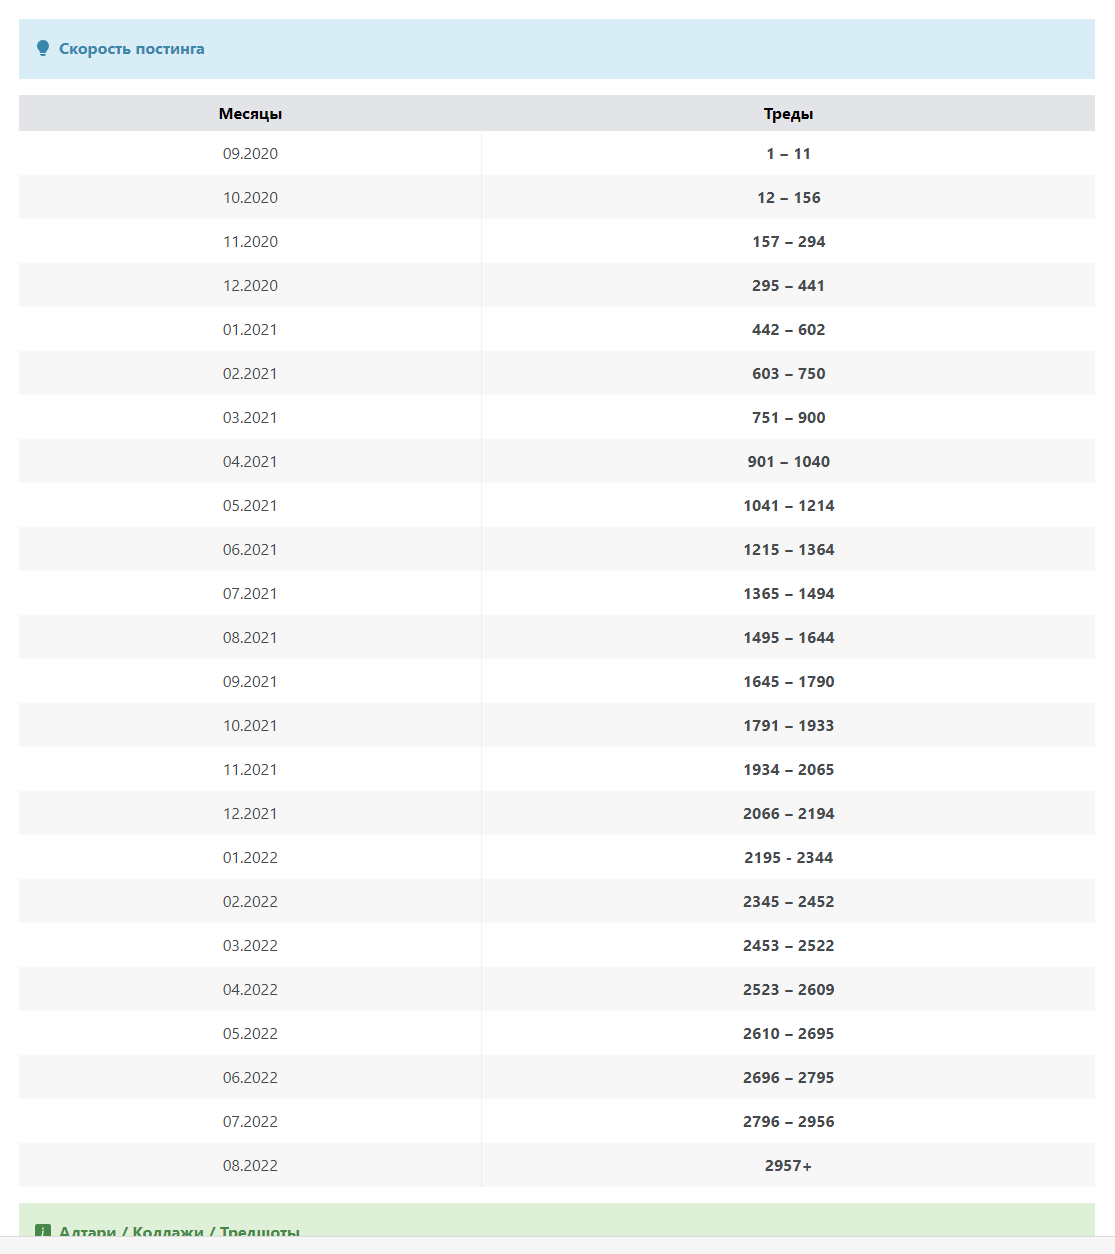Select the thread range 1 – 11

pyautogui.click(x=788, y=154)
